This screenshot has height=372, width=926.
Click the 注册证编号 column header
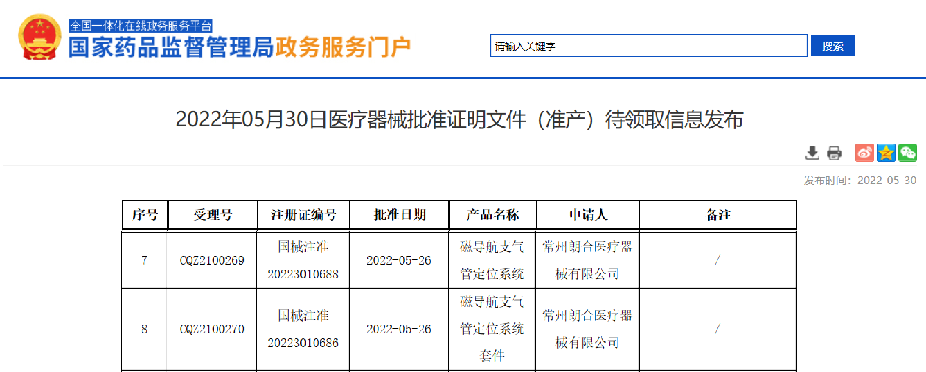tap(304, 215)
